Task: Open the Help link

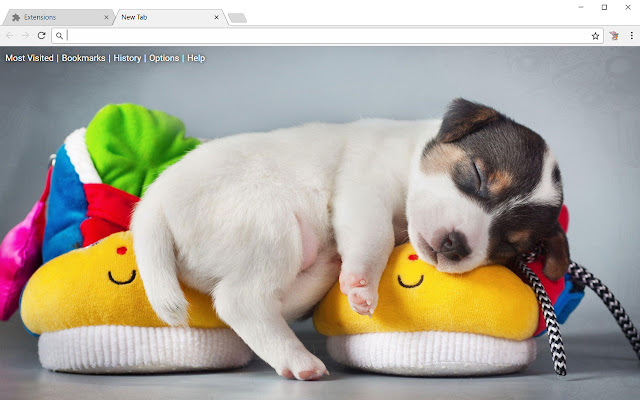Action: point(196,58)
